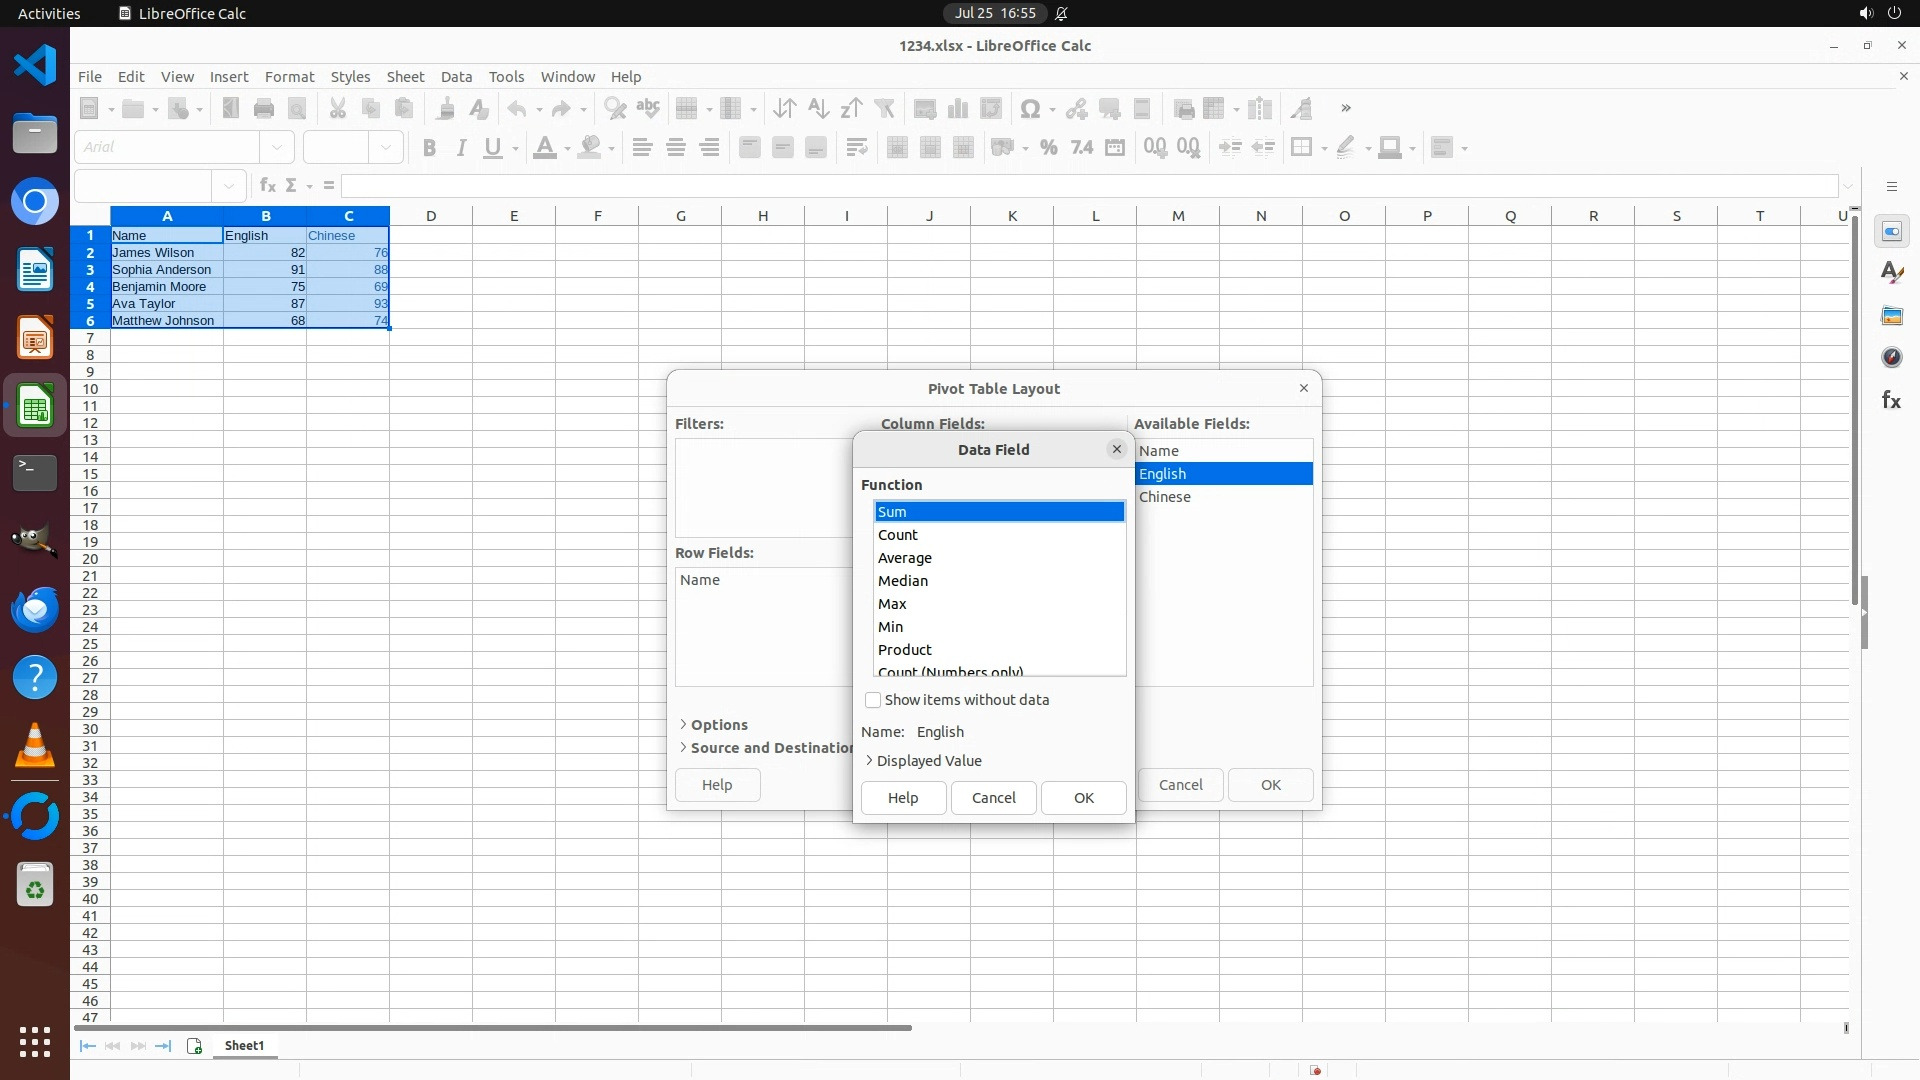Click OK in Data Field dialog
Screen dimensions: 1920x1080
[x=1083, y=798]
